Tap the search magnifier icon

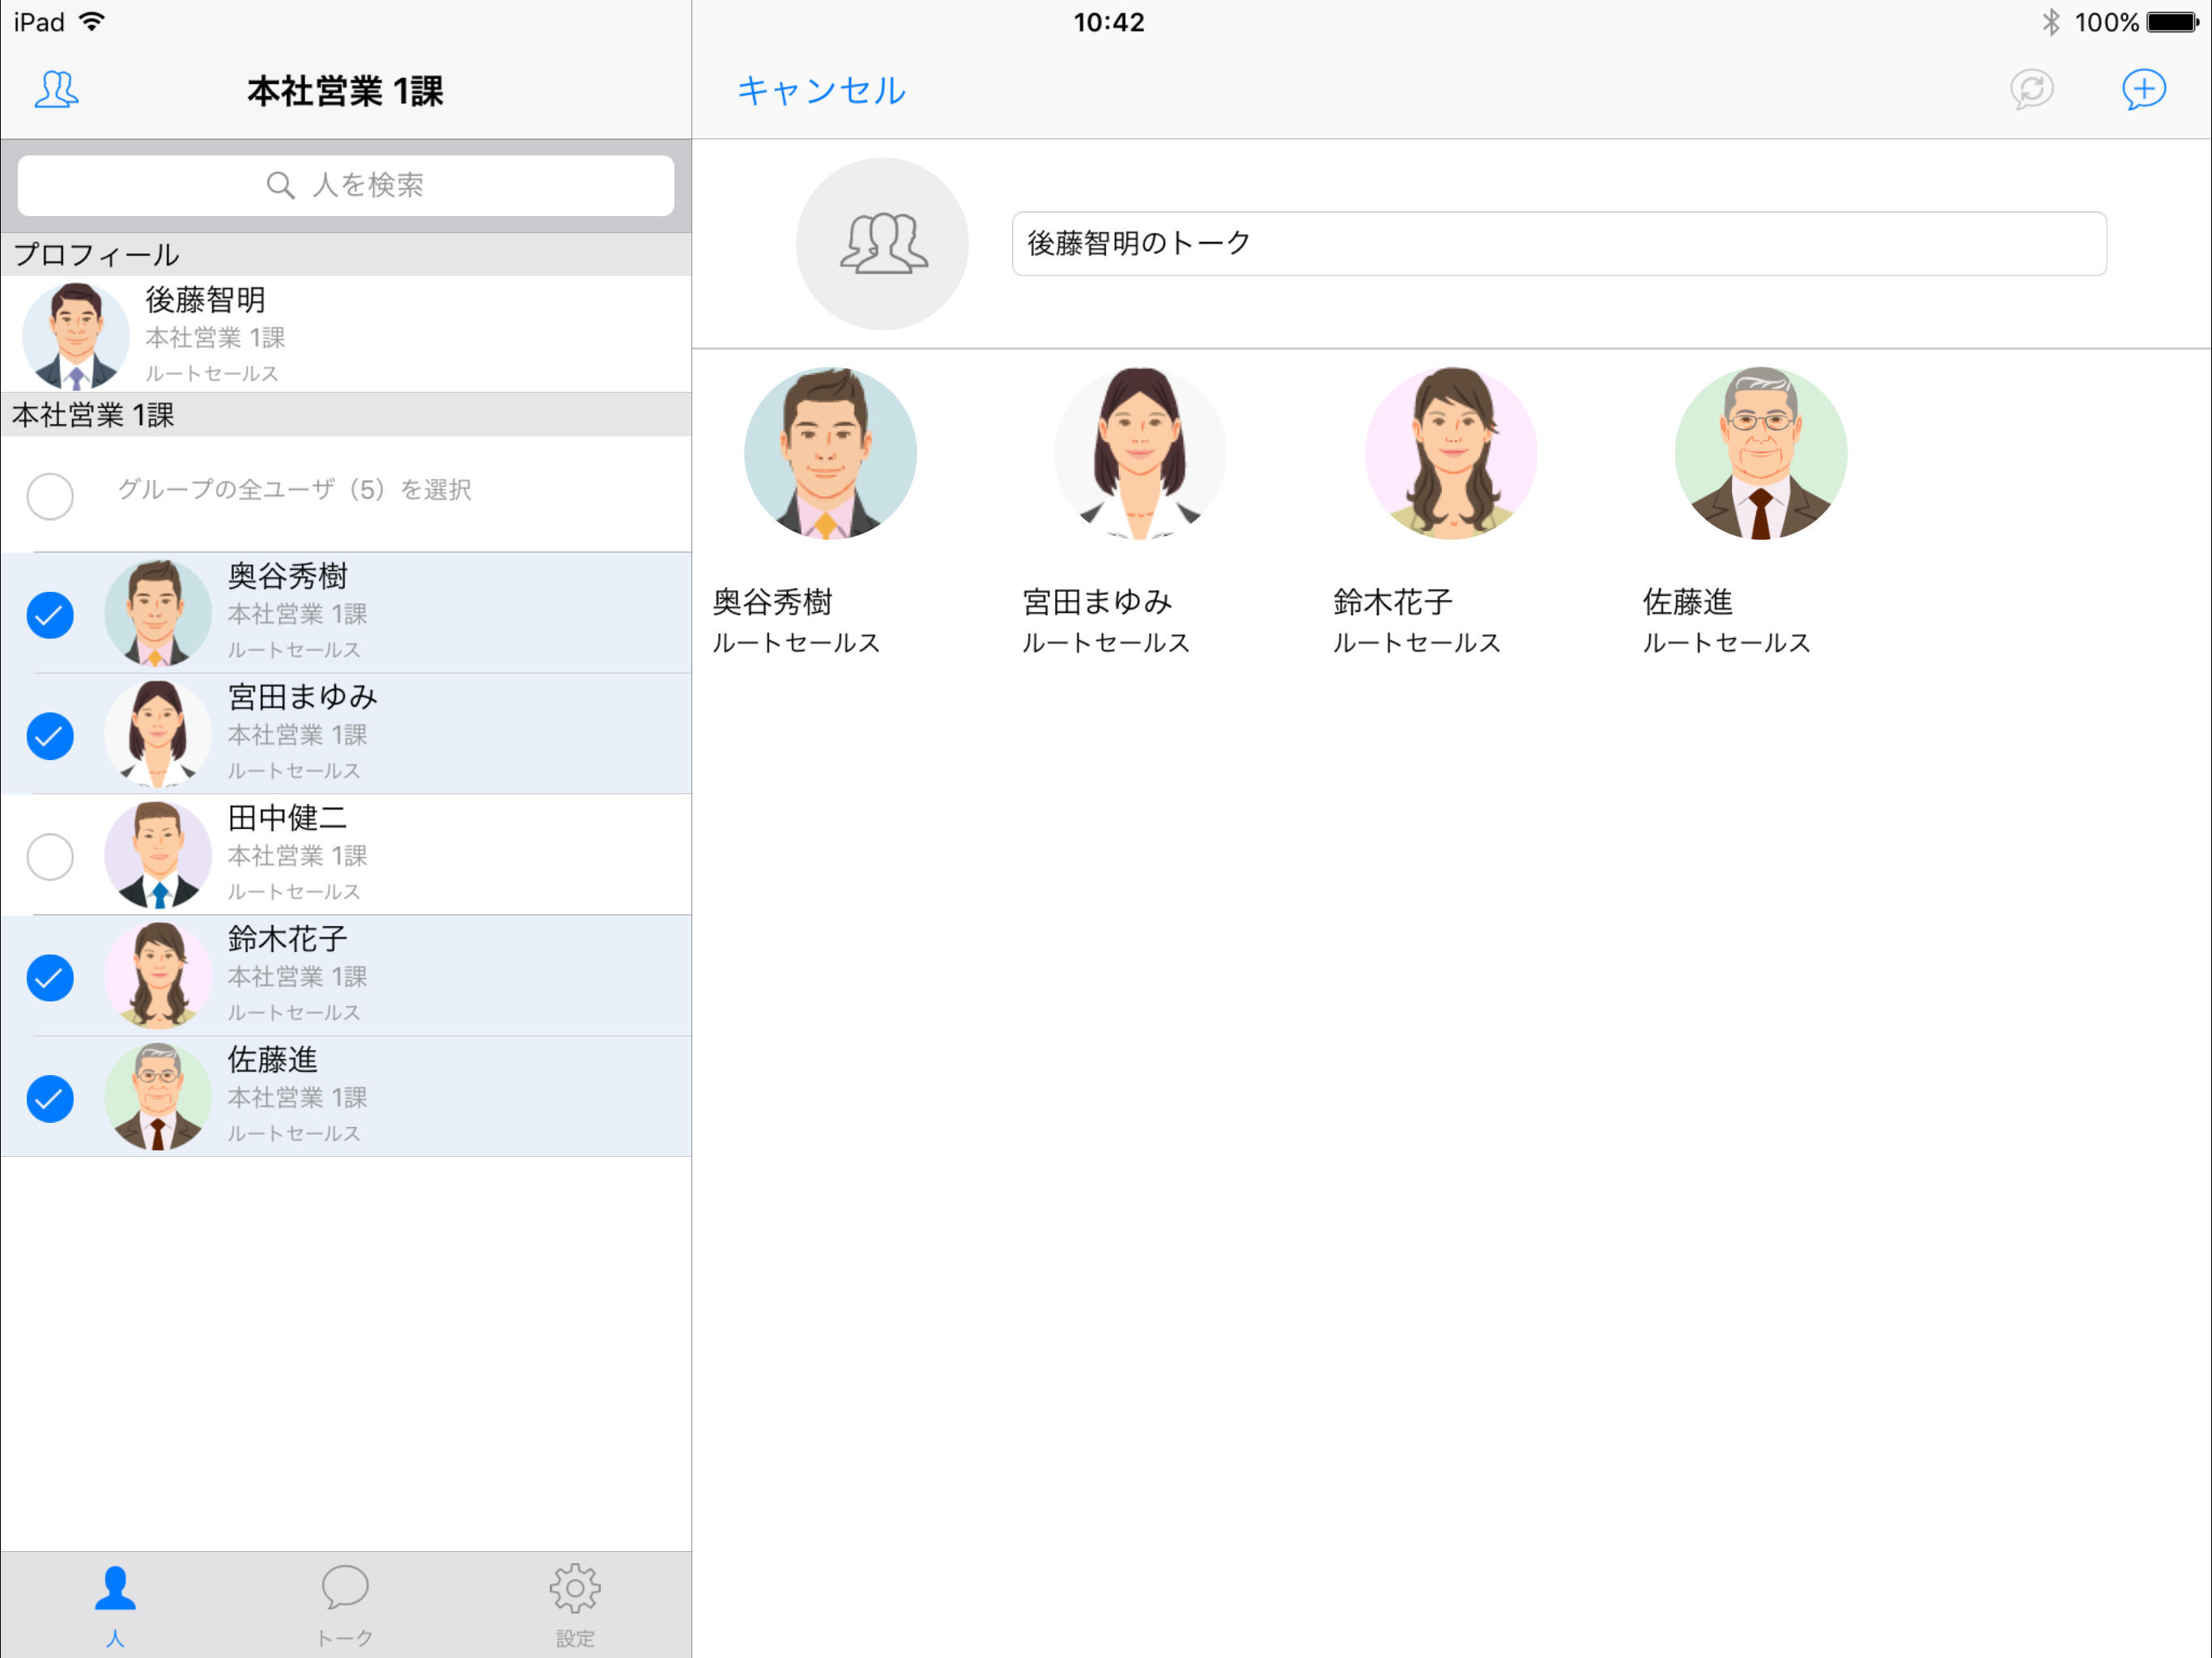(x=280, y=185)
